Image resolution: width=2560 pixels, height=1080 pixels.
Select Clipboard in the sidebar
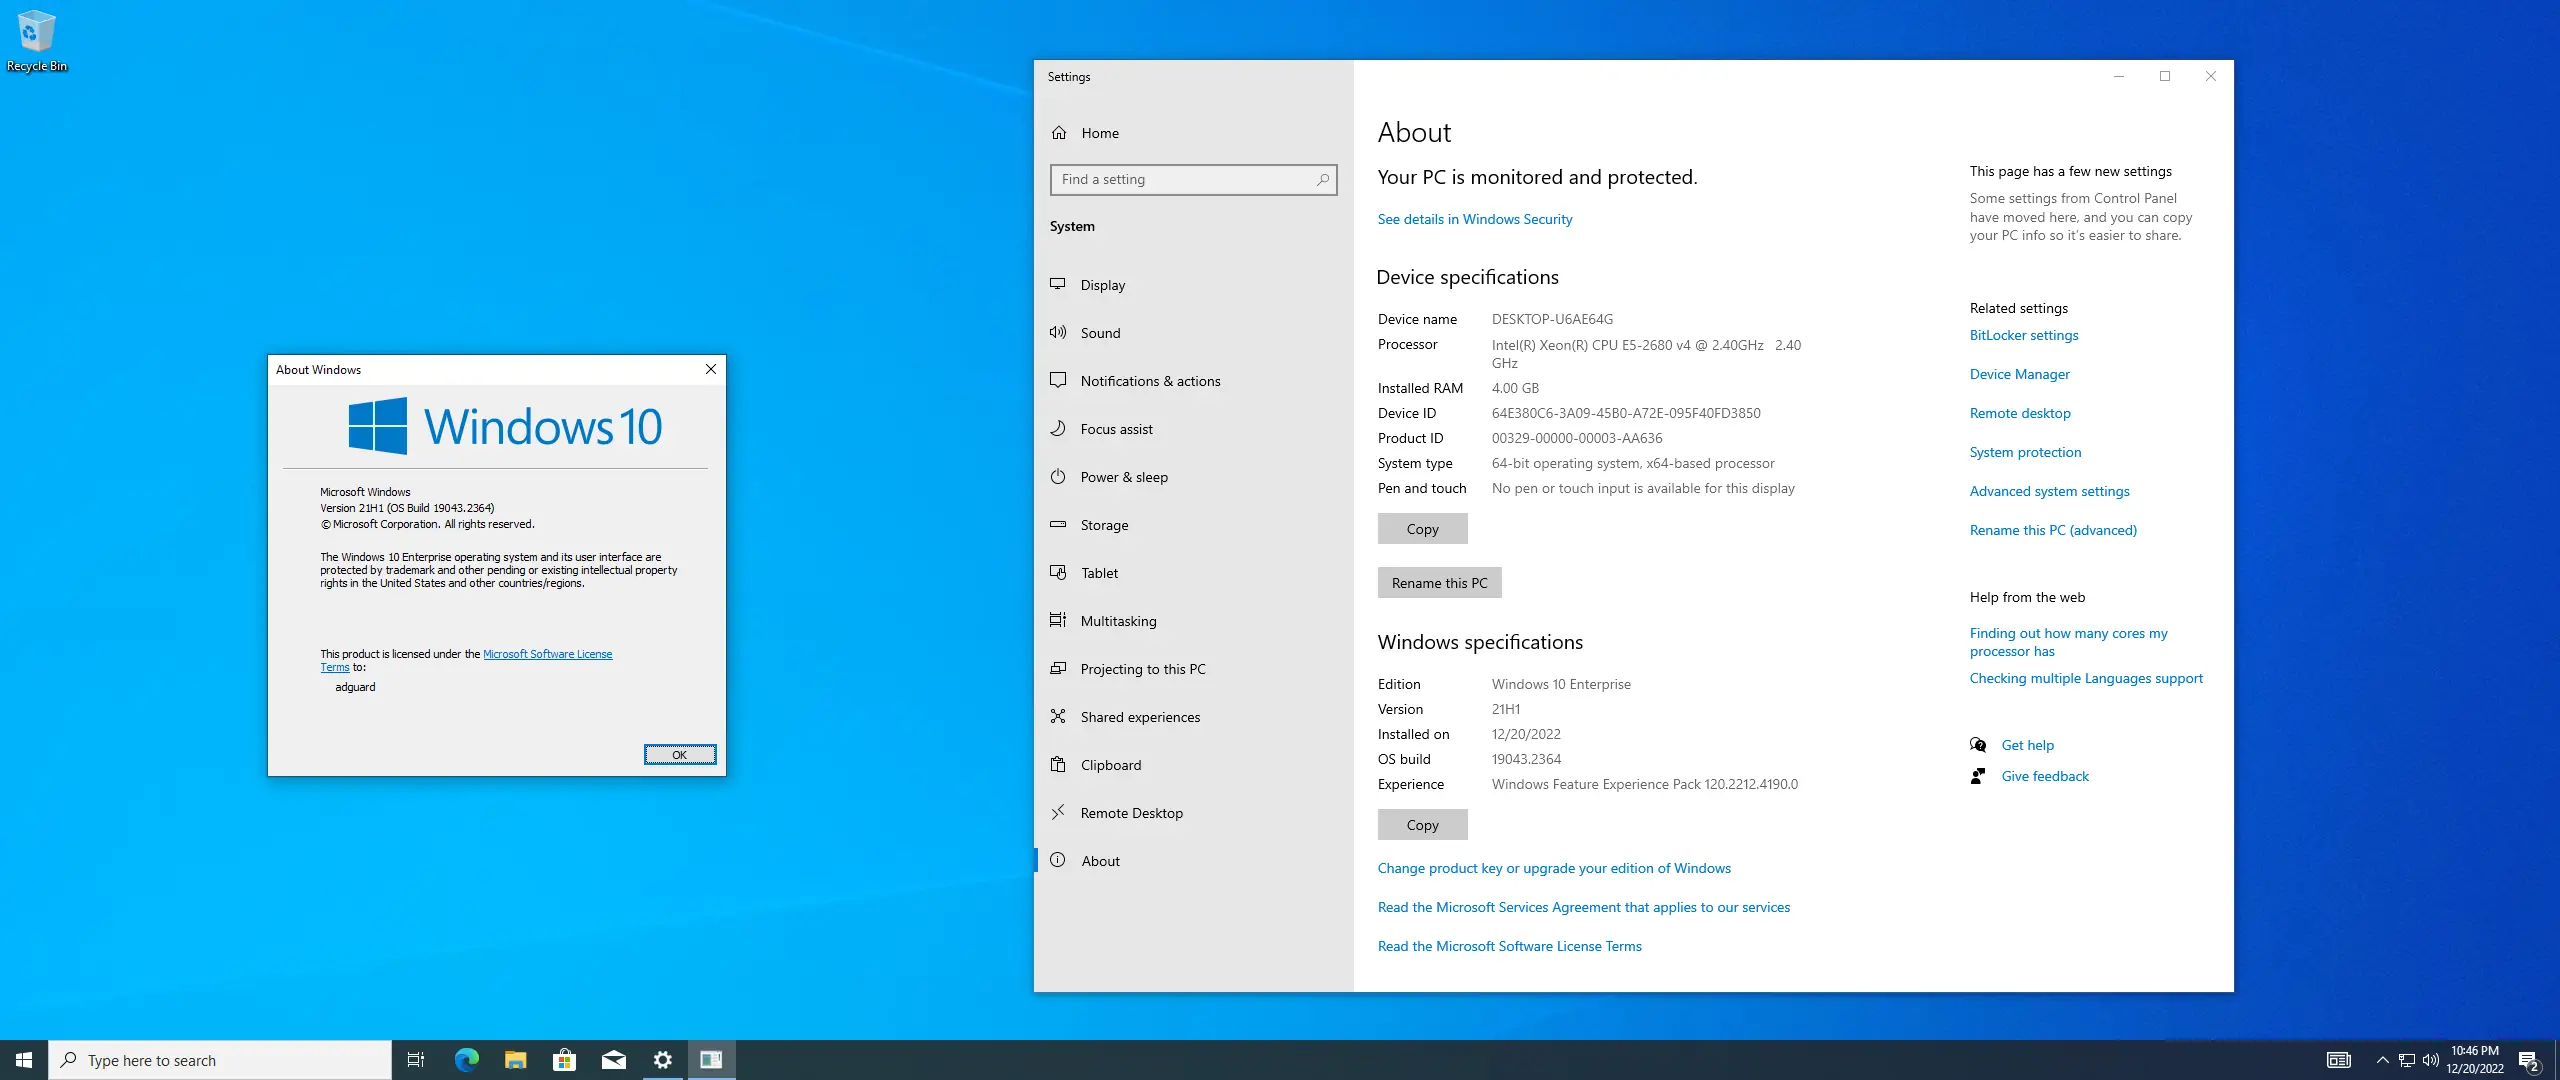click(x=1110, y=765)
